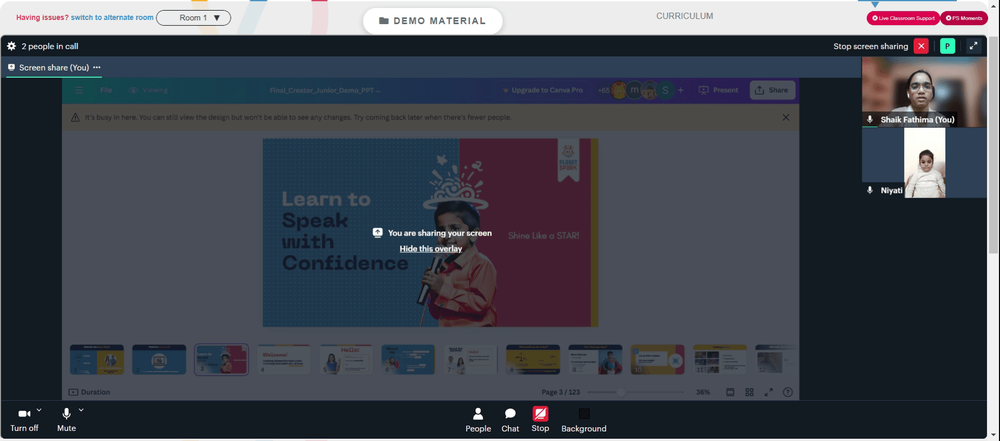
Task: Click the page vertical scrollbar
Action: [x=994, y=144]
